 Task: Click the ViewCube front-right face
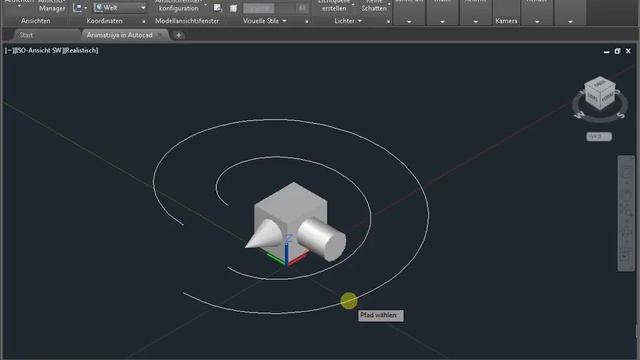(608, 97)
